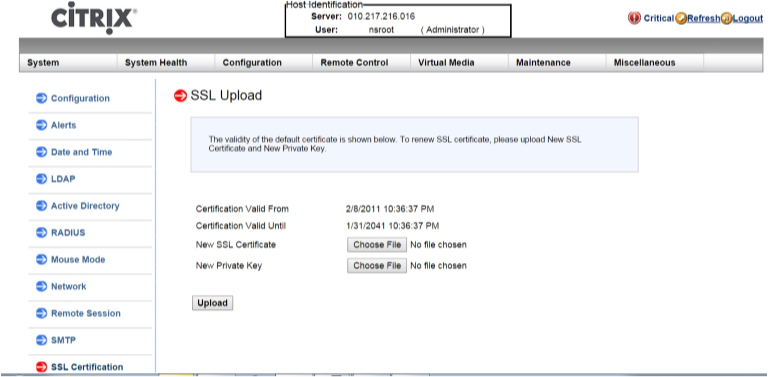
Task: Open the SMTP settings page
Action: pyautogui.click(x=63, y=340)
